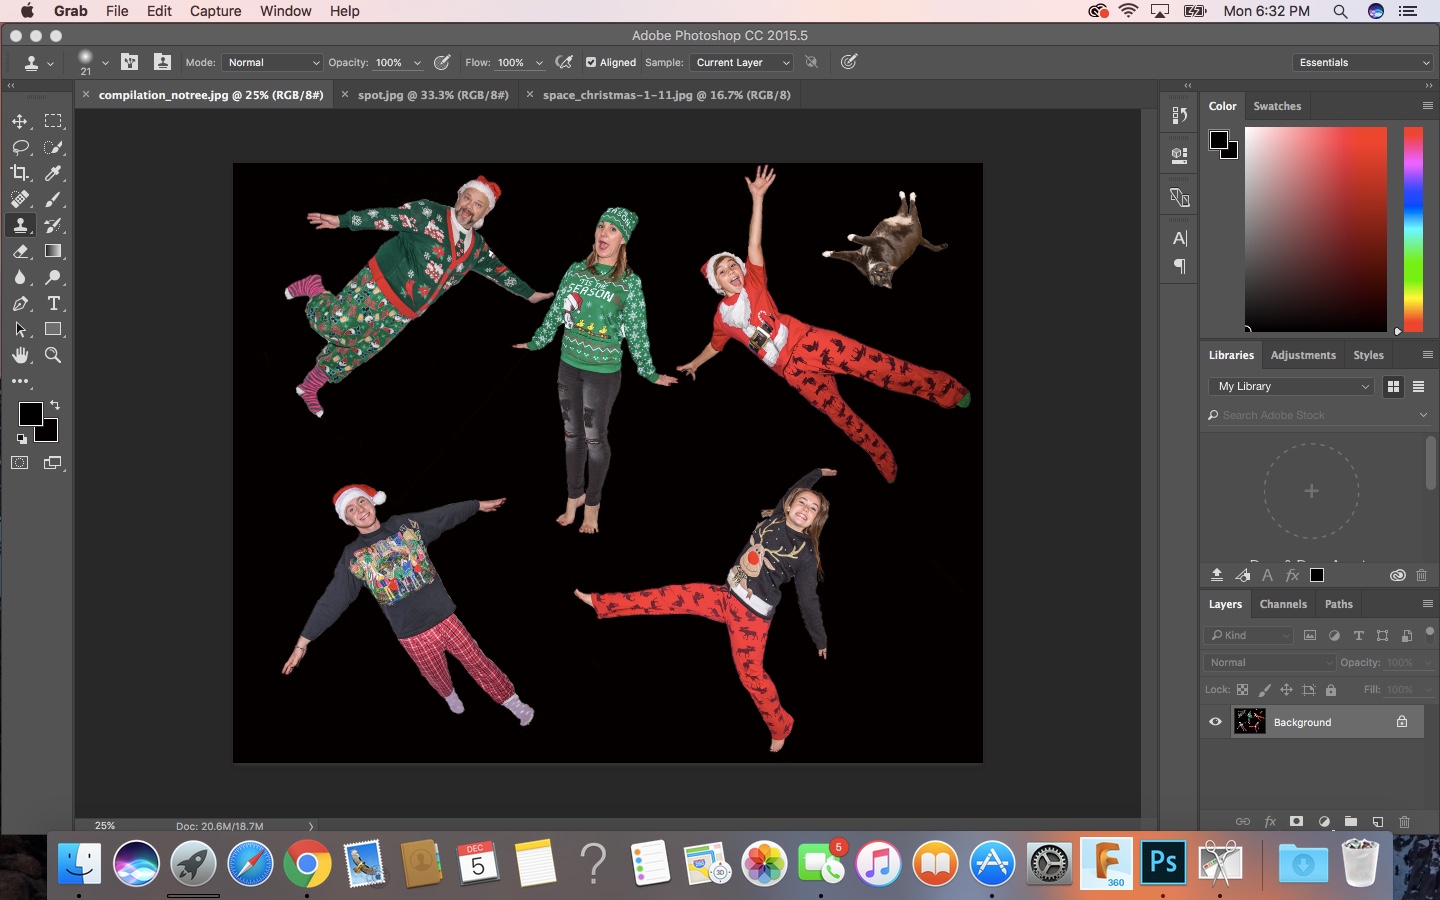Select the Blur tool
The height and width of the screenshot is (900, 1440).
[20, 277]
